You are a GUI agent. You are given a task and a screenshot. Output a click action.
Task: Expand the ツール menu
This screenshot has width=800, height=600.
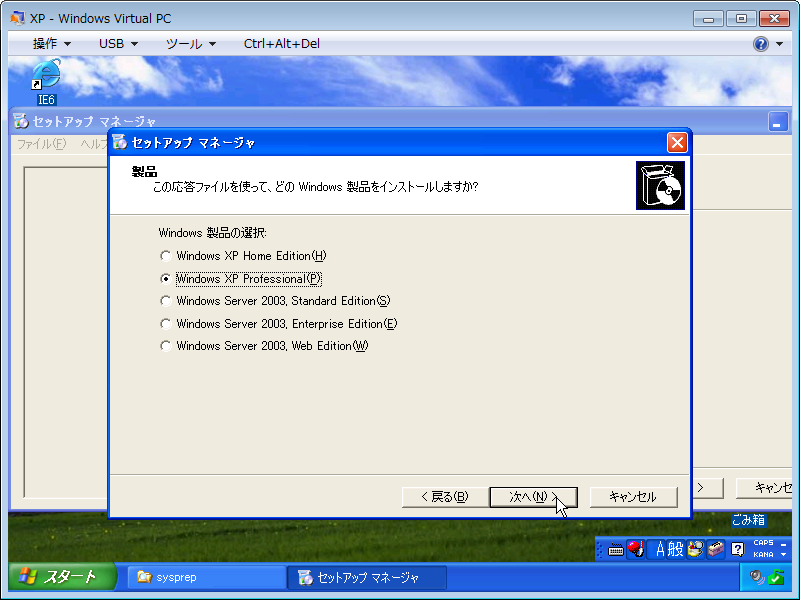(190, 44)
